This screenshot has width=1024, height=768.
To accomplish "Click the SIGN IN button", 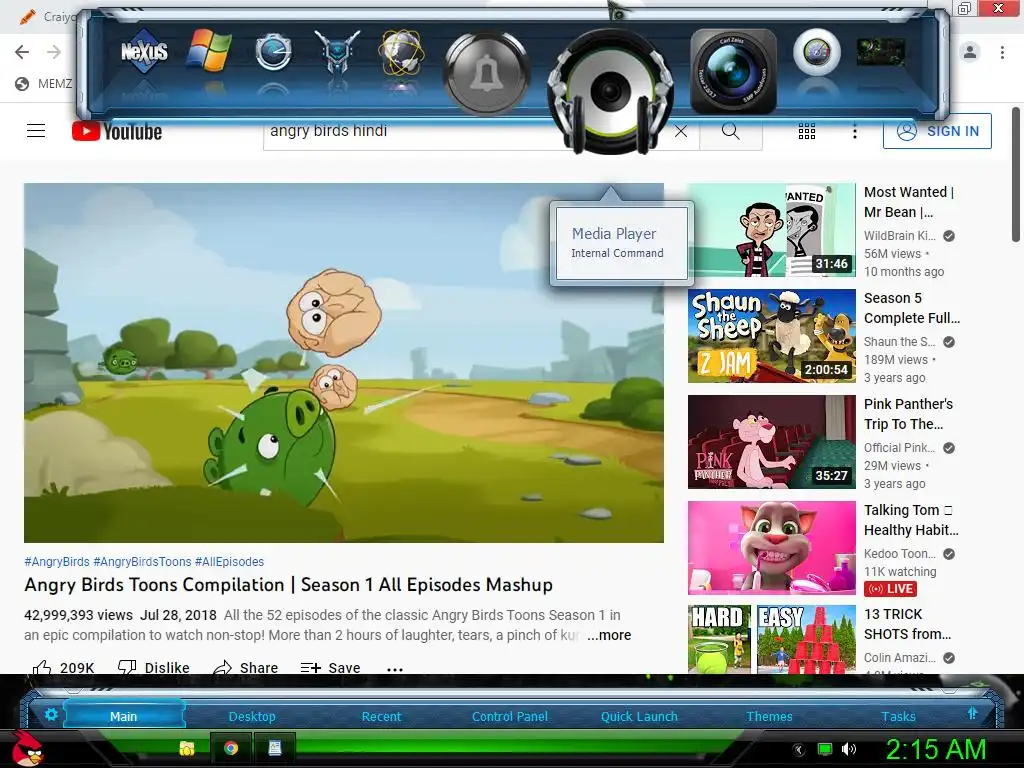I will tap(937, 131).
